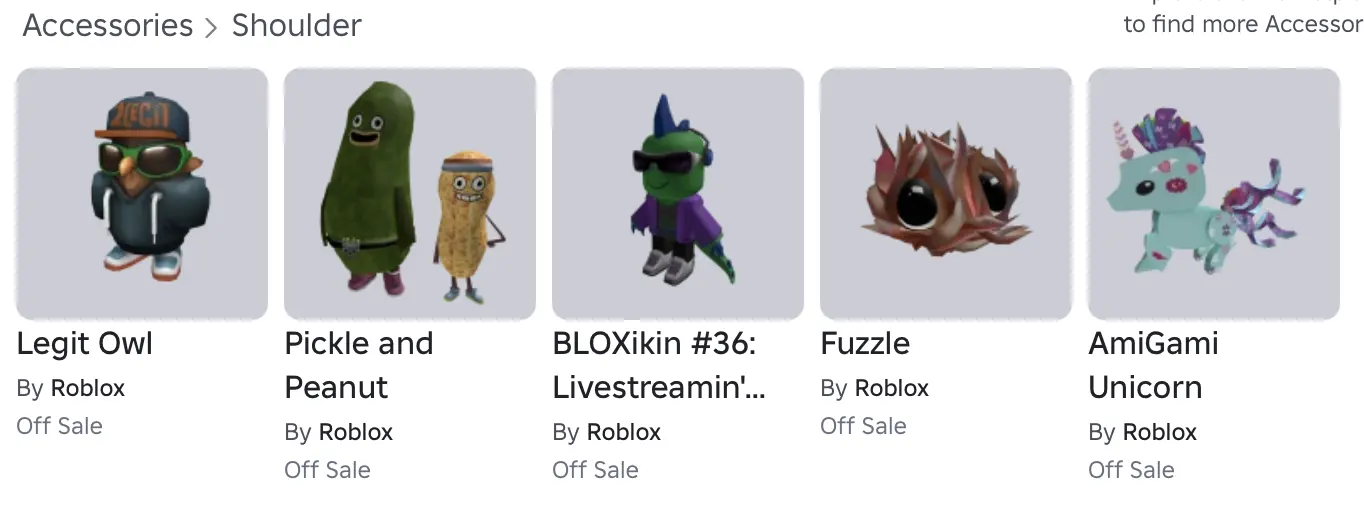Click Roblox creator link under Pickle and Peanut
This screenshot has width=1364, height=506.
coord(356,432)
